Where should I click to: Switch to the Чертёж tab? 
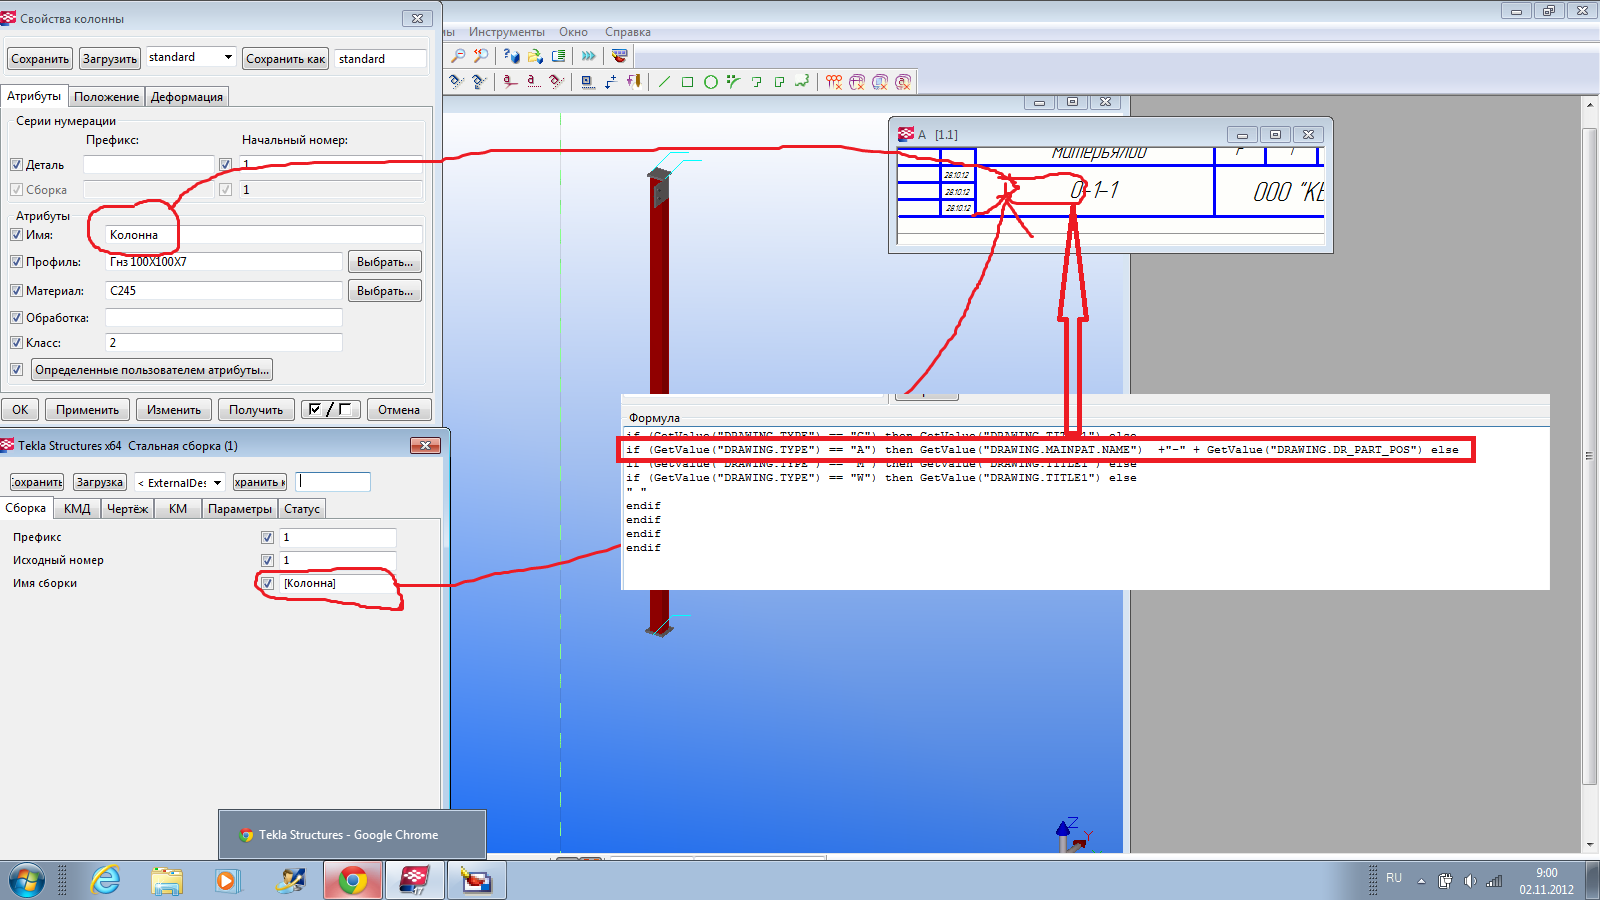tap(127, 509)
